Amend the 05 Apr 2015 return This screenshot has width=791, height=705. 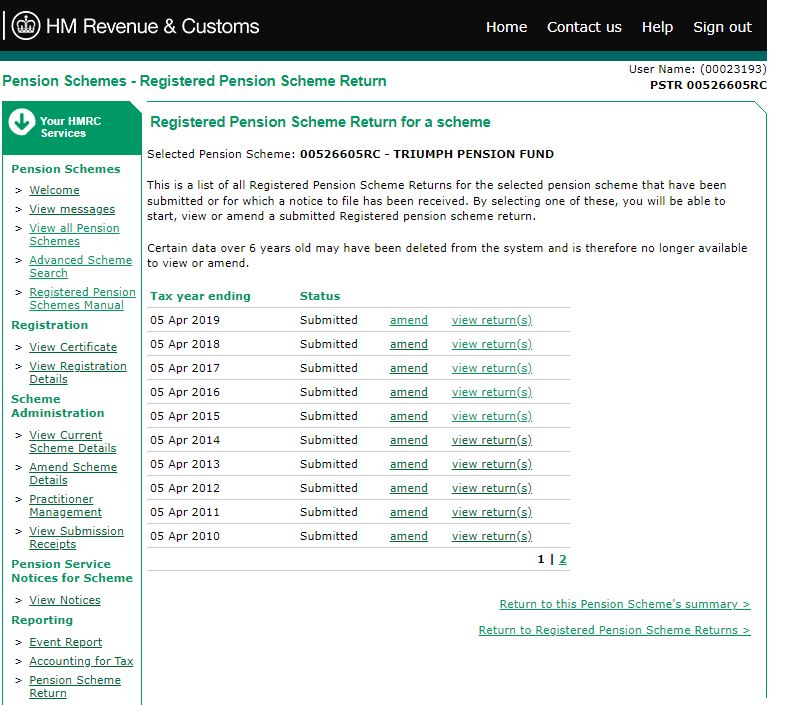tap(409, 416)
